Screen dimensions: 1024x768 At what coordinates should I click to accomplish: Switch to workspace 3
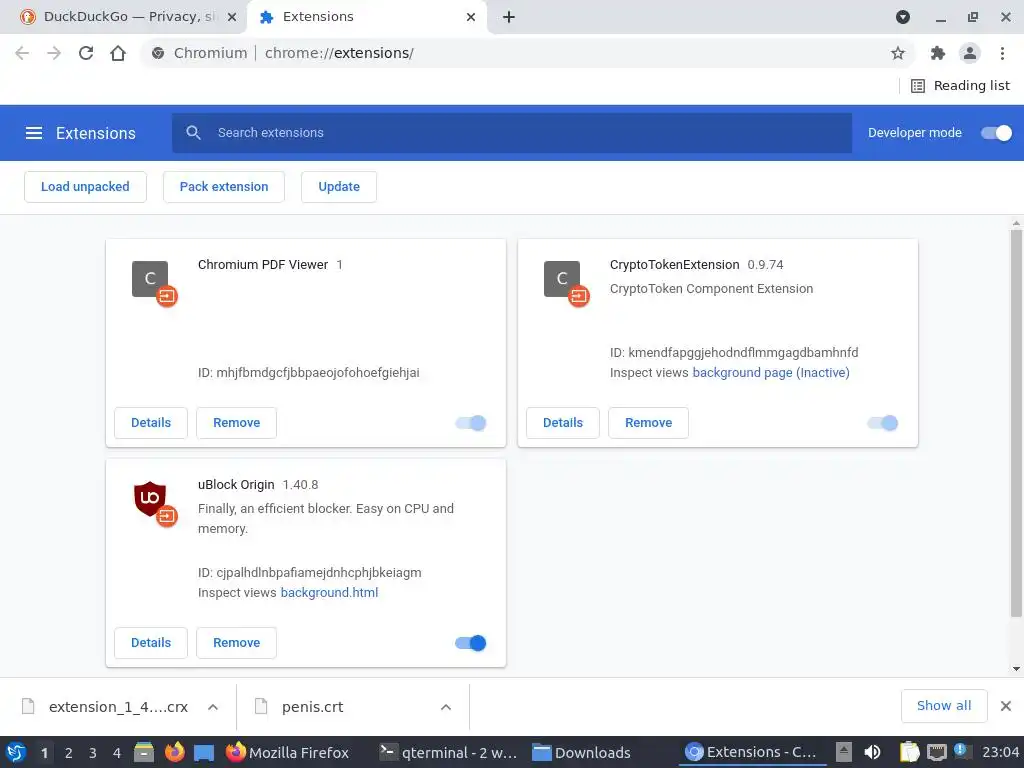[93, 753]
